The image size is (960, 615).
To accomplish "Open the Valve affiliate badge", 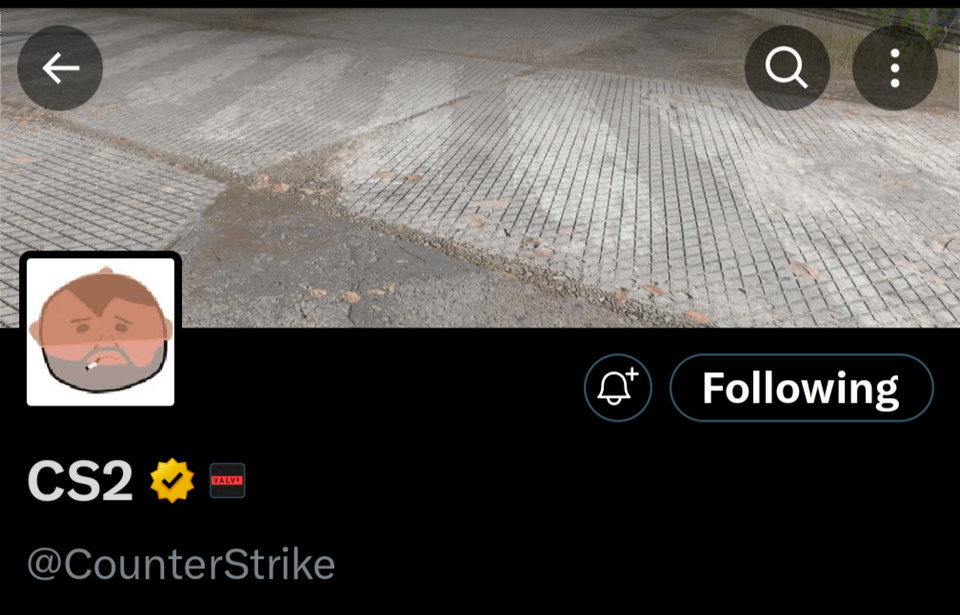I will point(227,480).
